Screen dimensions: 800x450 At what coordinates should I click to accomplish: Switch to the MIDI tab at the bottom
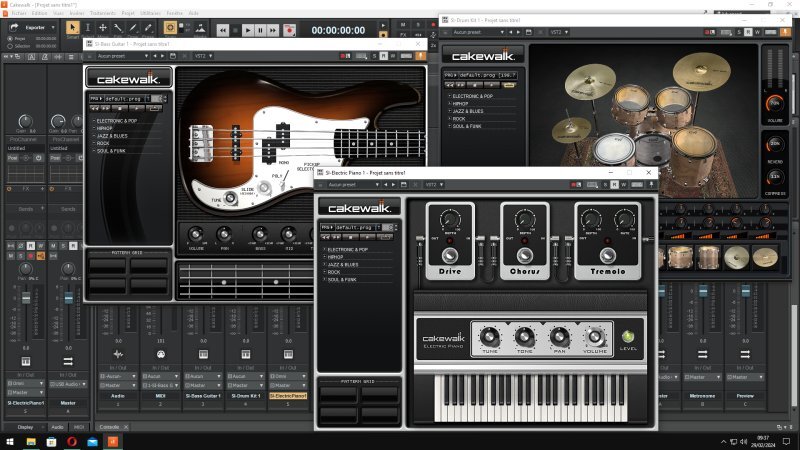click(79, 427)
